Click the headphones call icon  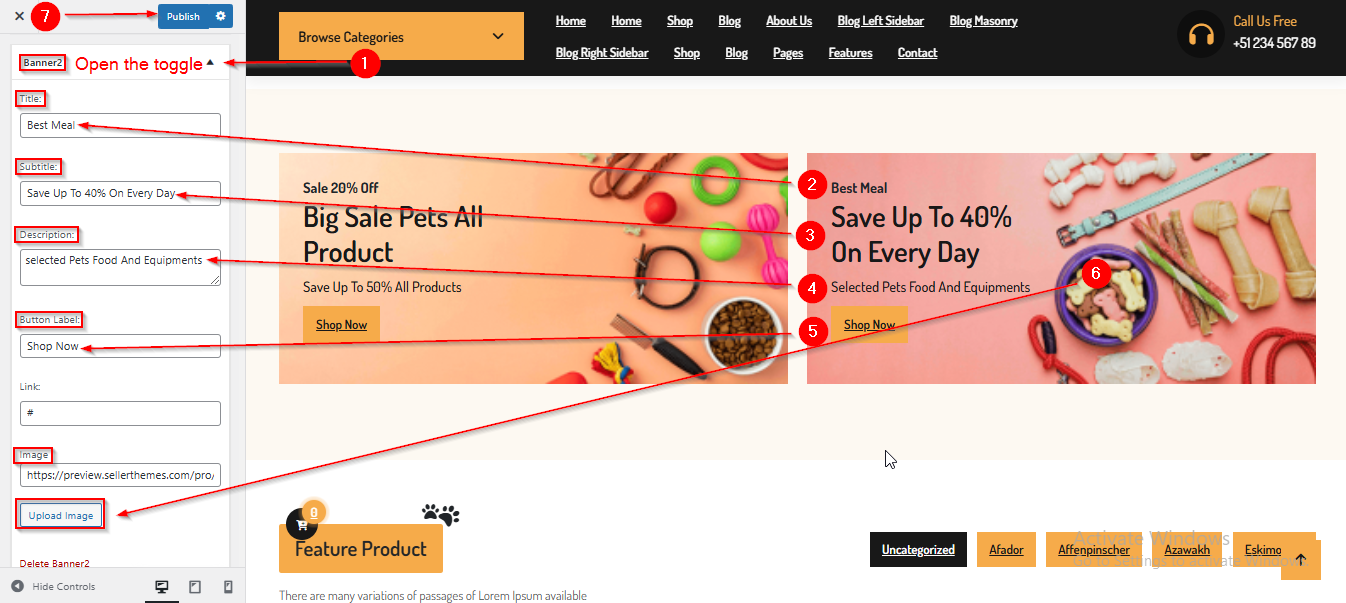[x=1201, y=36]
